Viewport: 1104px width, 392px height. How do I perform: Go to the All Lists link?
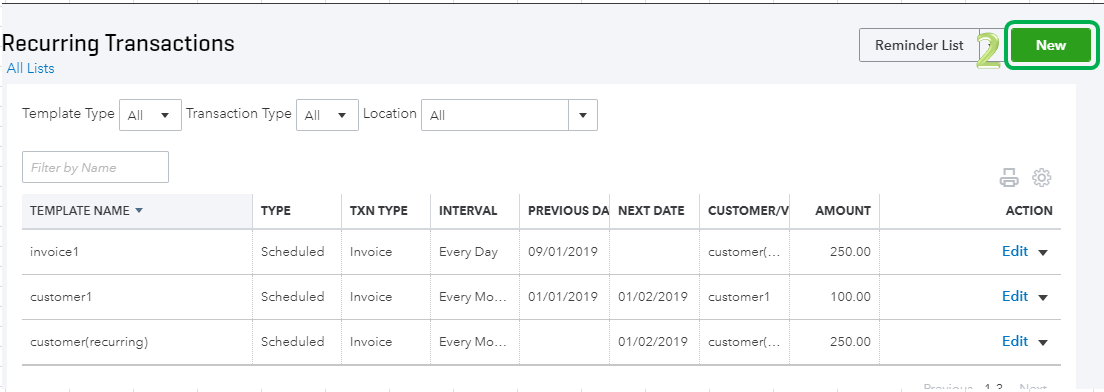click(x=30, y=68)
